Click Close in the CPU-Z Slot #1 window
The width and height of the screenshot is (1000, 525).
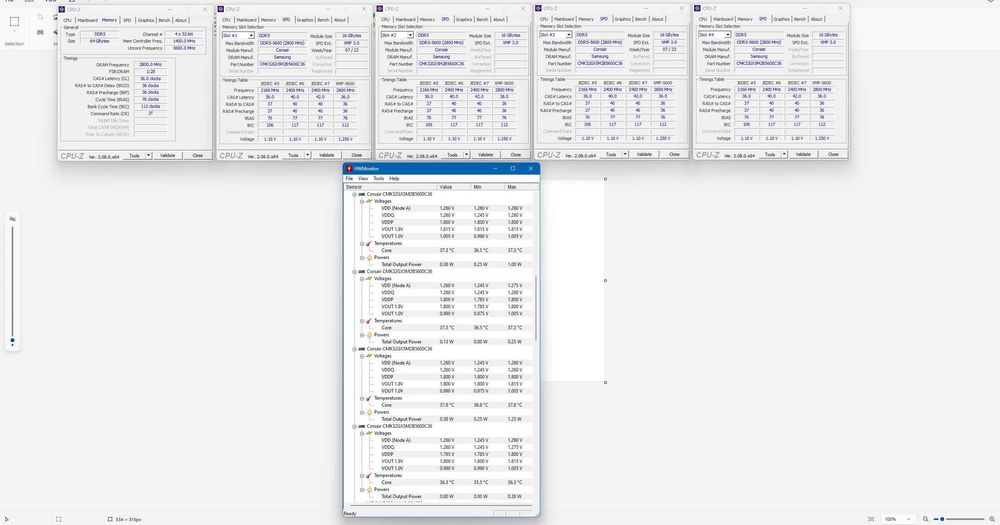[357, 155]
